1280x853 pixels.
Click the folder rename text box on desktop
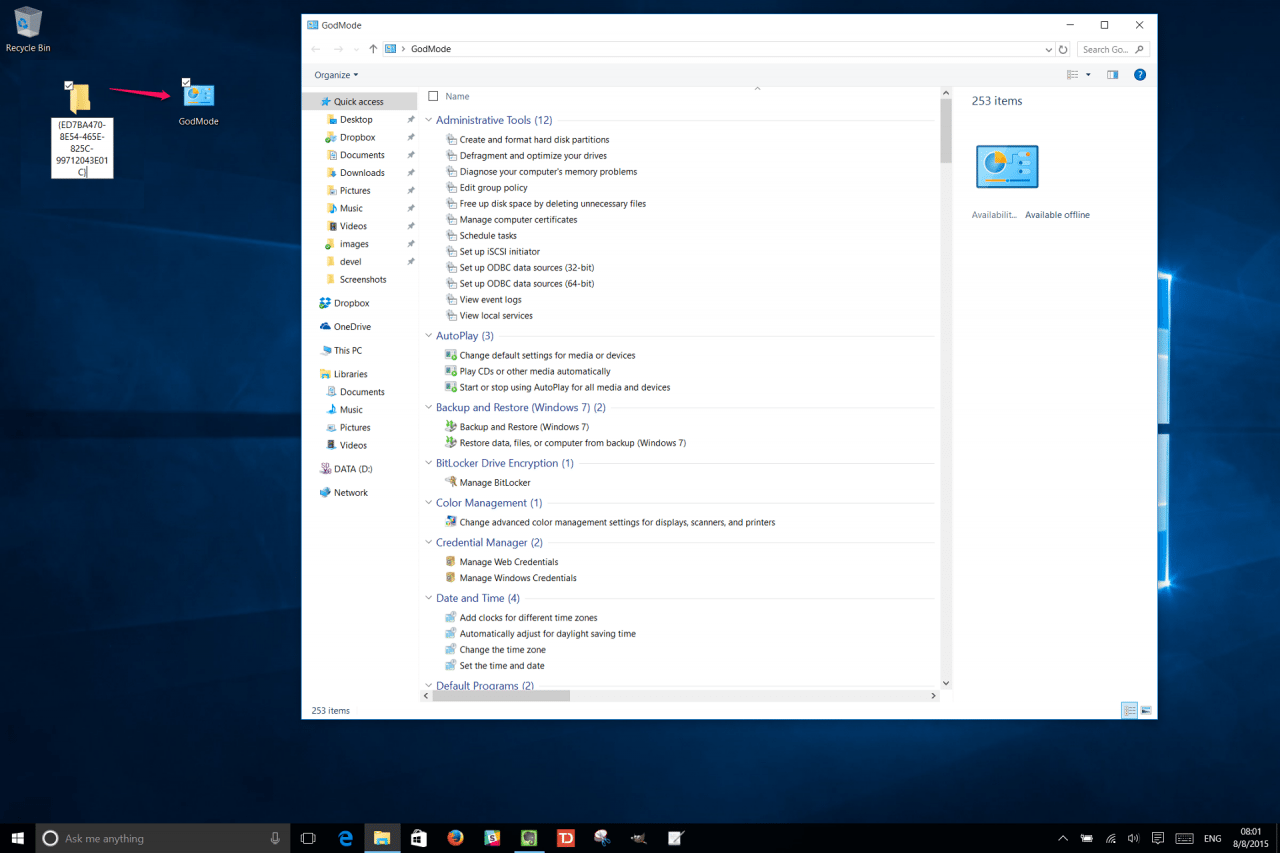coord(82,148)
